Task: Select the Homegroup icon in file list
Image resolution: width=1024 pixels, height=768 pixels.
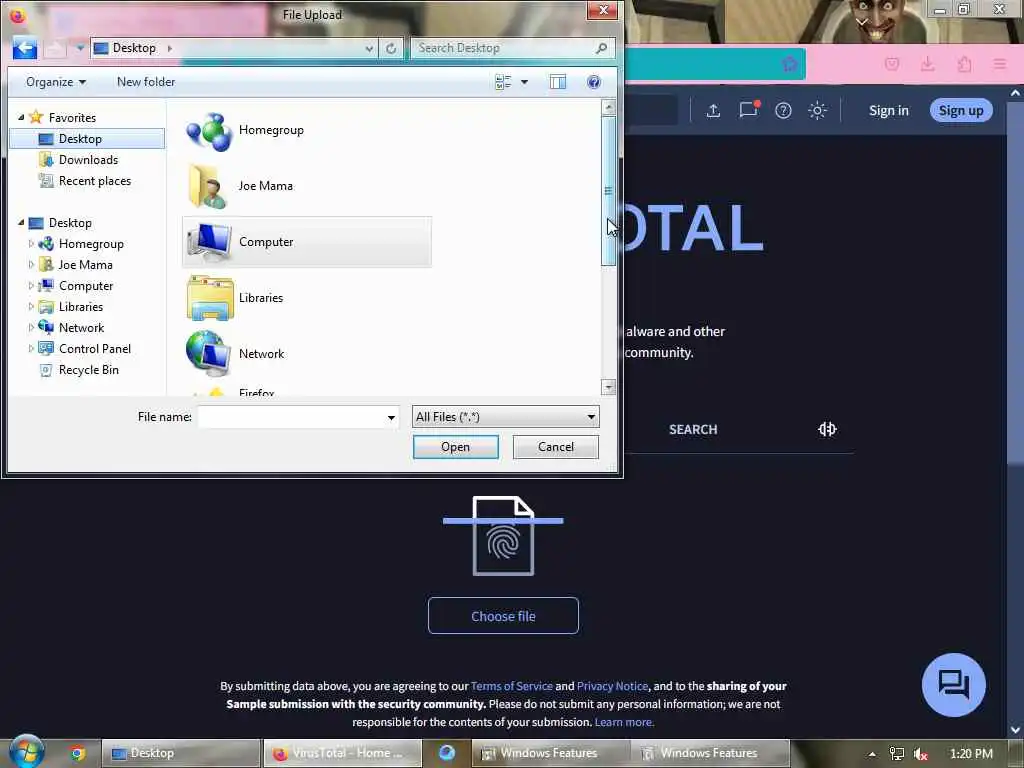Action: coord(209,131)
